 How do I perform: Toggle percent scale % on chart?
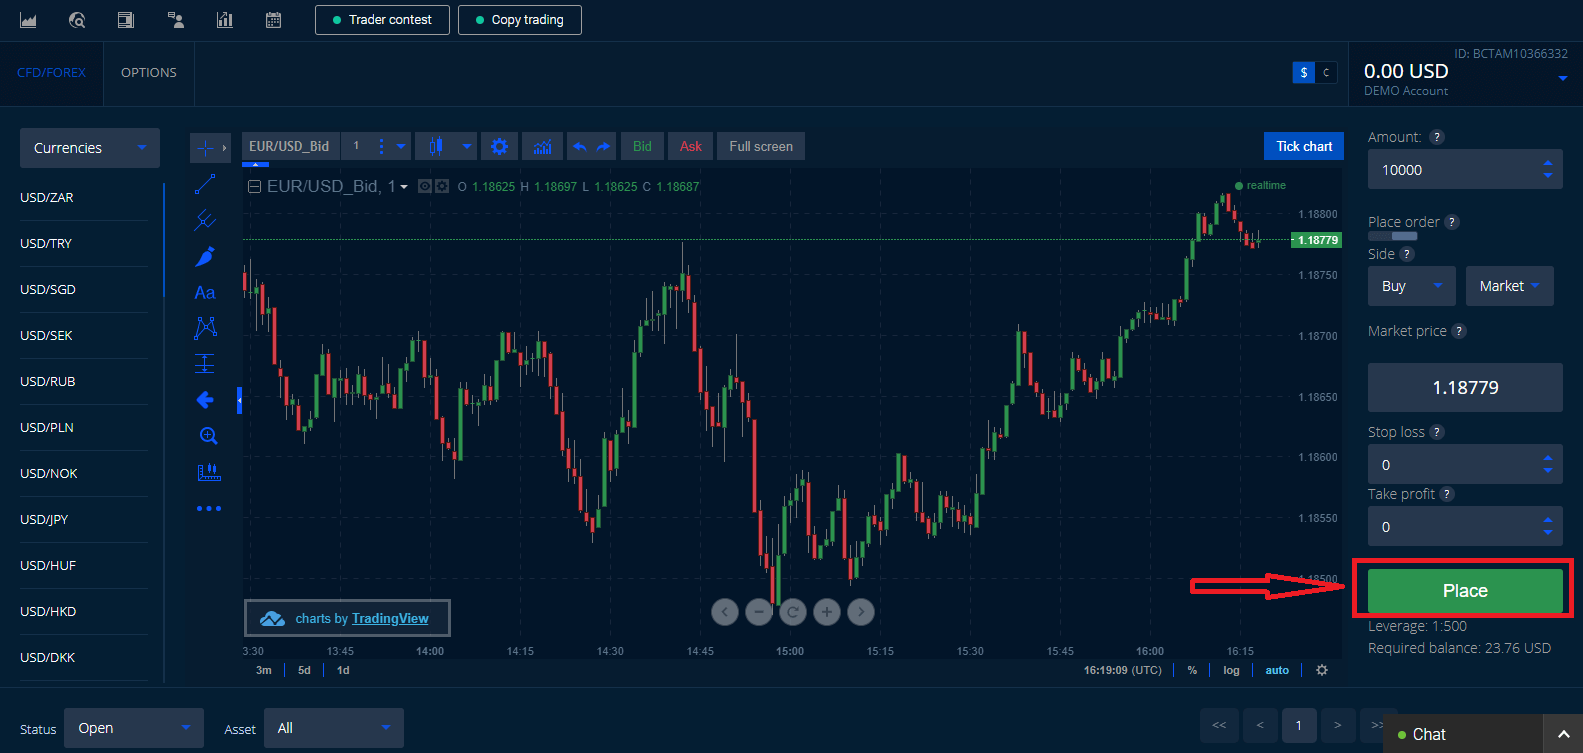pos(1192,670)
